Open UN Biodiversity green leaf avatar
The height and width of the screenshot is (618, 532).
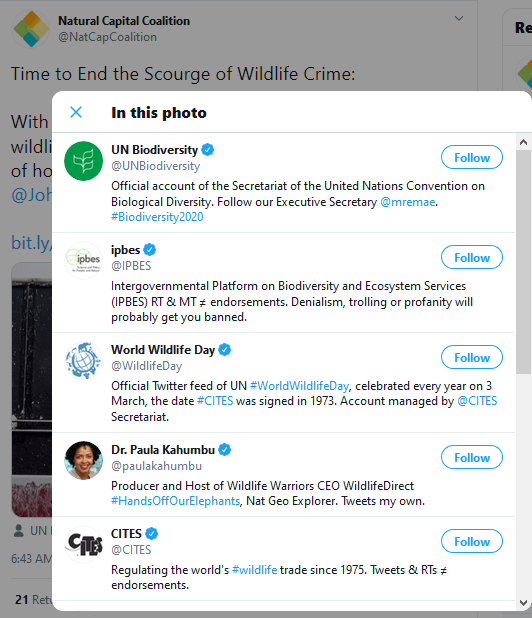[84, 161]
